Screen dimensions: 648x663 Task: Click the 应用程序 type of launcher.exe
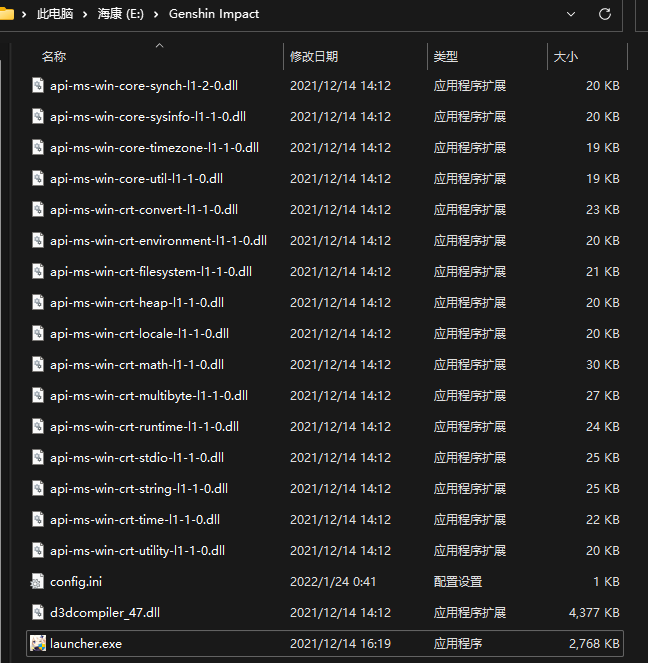(x=458, y=644)
